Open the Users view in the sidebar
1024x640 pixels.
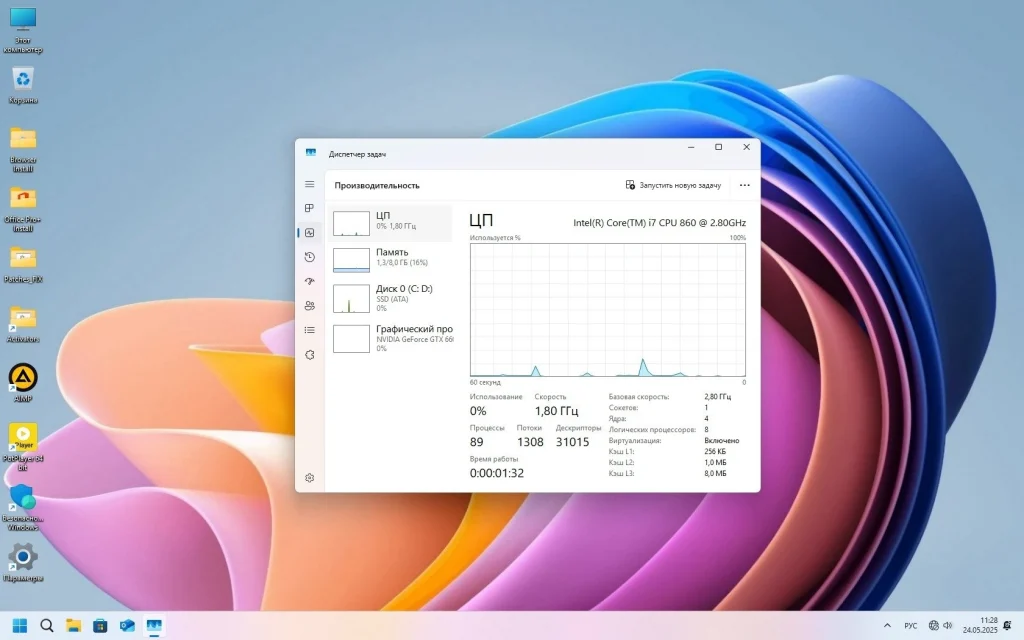309,304
